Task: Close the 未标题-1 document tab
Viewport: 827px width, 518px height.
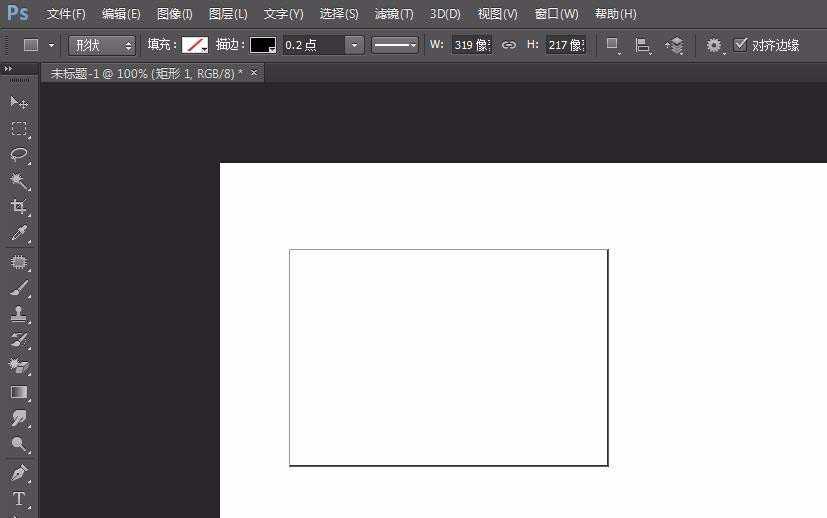Action: point(254,73)
